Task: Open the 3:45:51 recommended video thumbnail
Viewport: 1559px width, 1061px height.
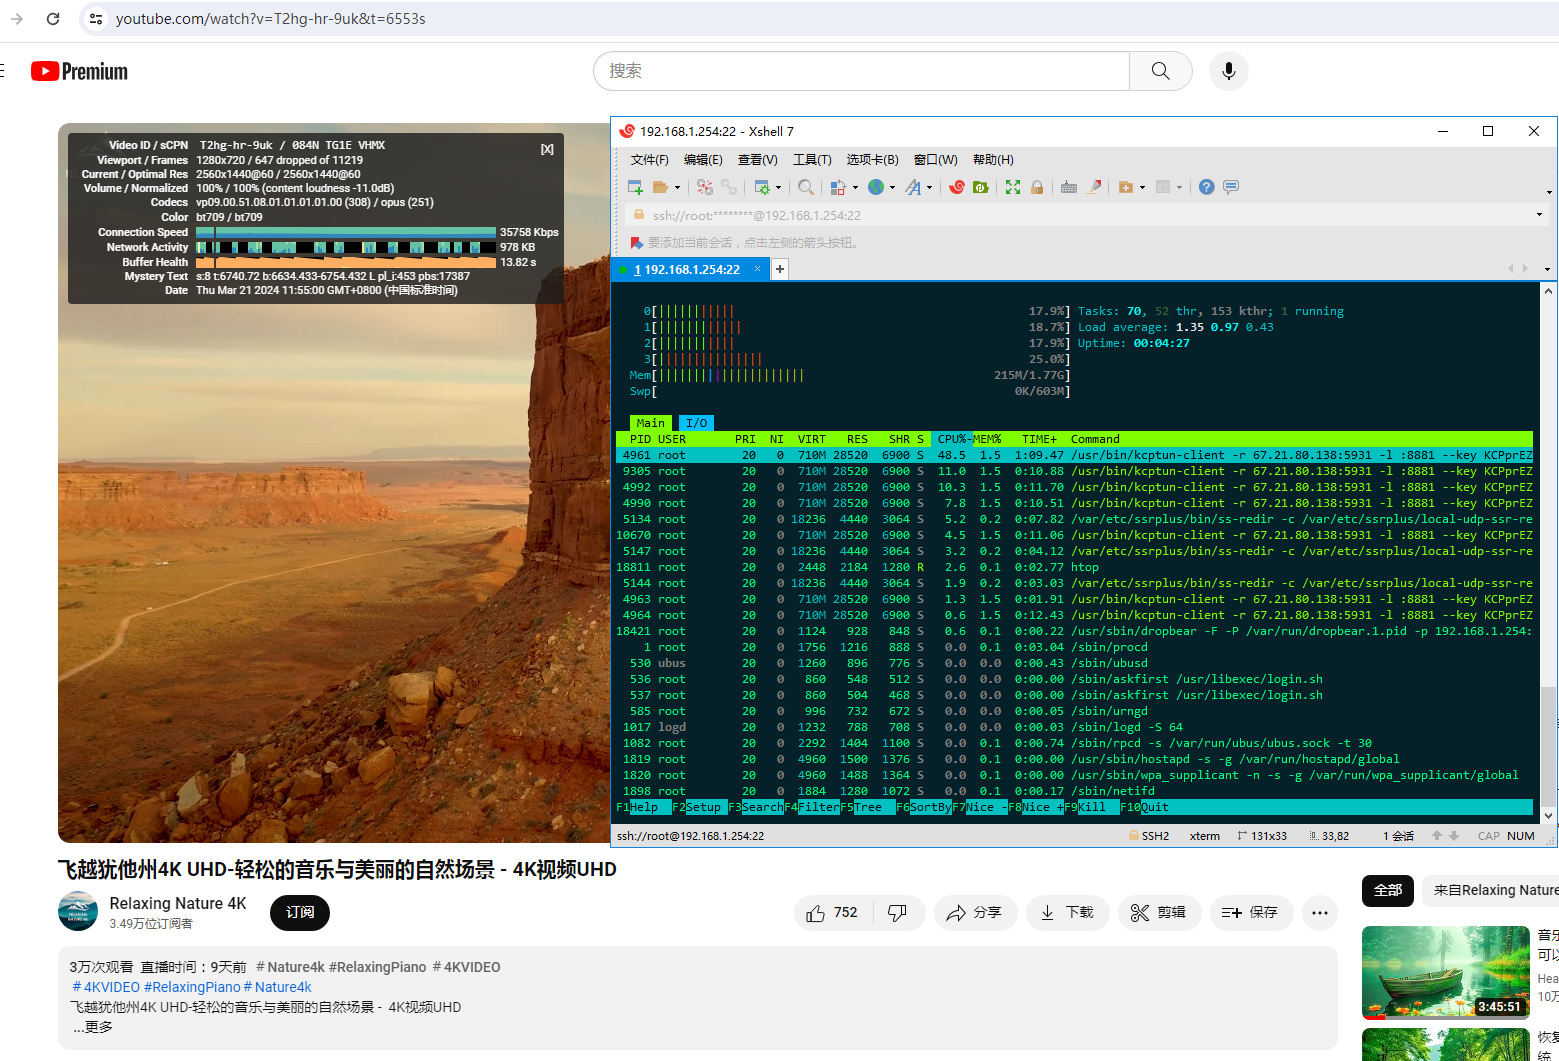Action: (x=1446, y=972)
